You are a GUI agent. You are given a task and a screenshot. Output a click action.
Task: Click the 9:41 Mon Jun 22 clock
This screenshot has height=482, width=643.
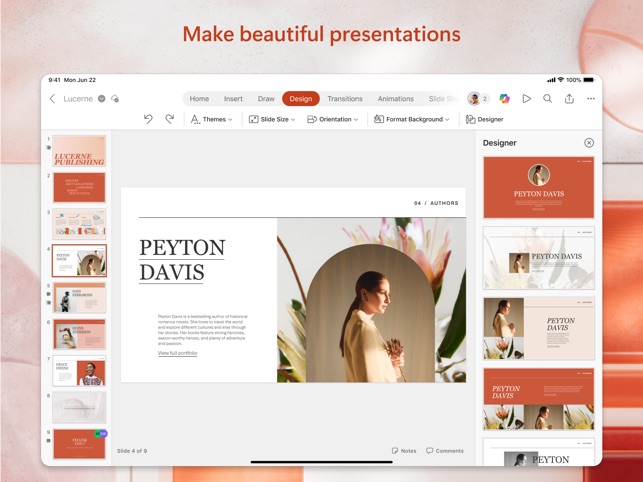point(72,80)
